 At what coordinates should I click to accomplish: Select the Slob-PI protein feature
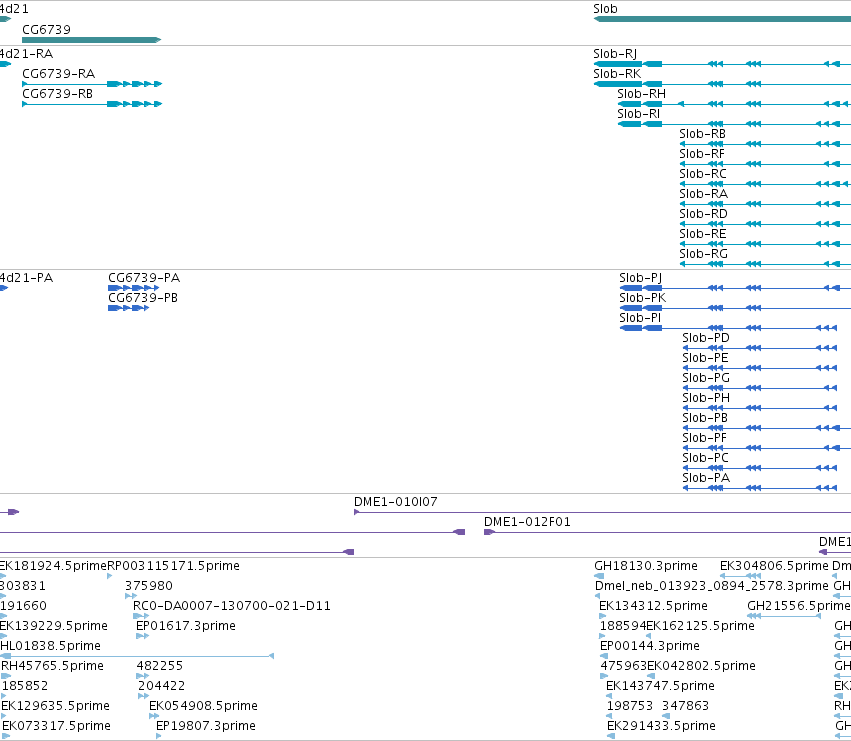640,318
